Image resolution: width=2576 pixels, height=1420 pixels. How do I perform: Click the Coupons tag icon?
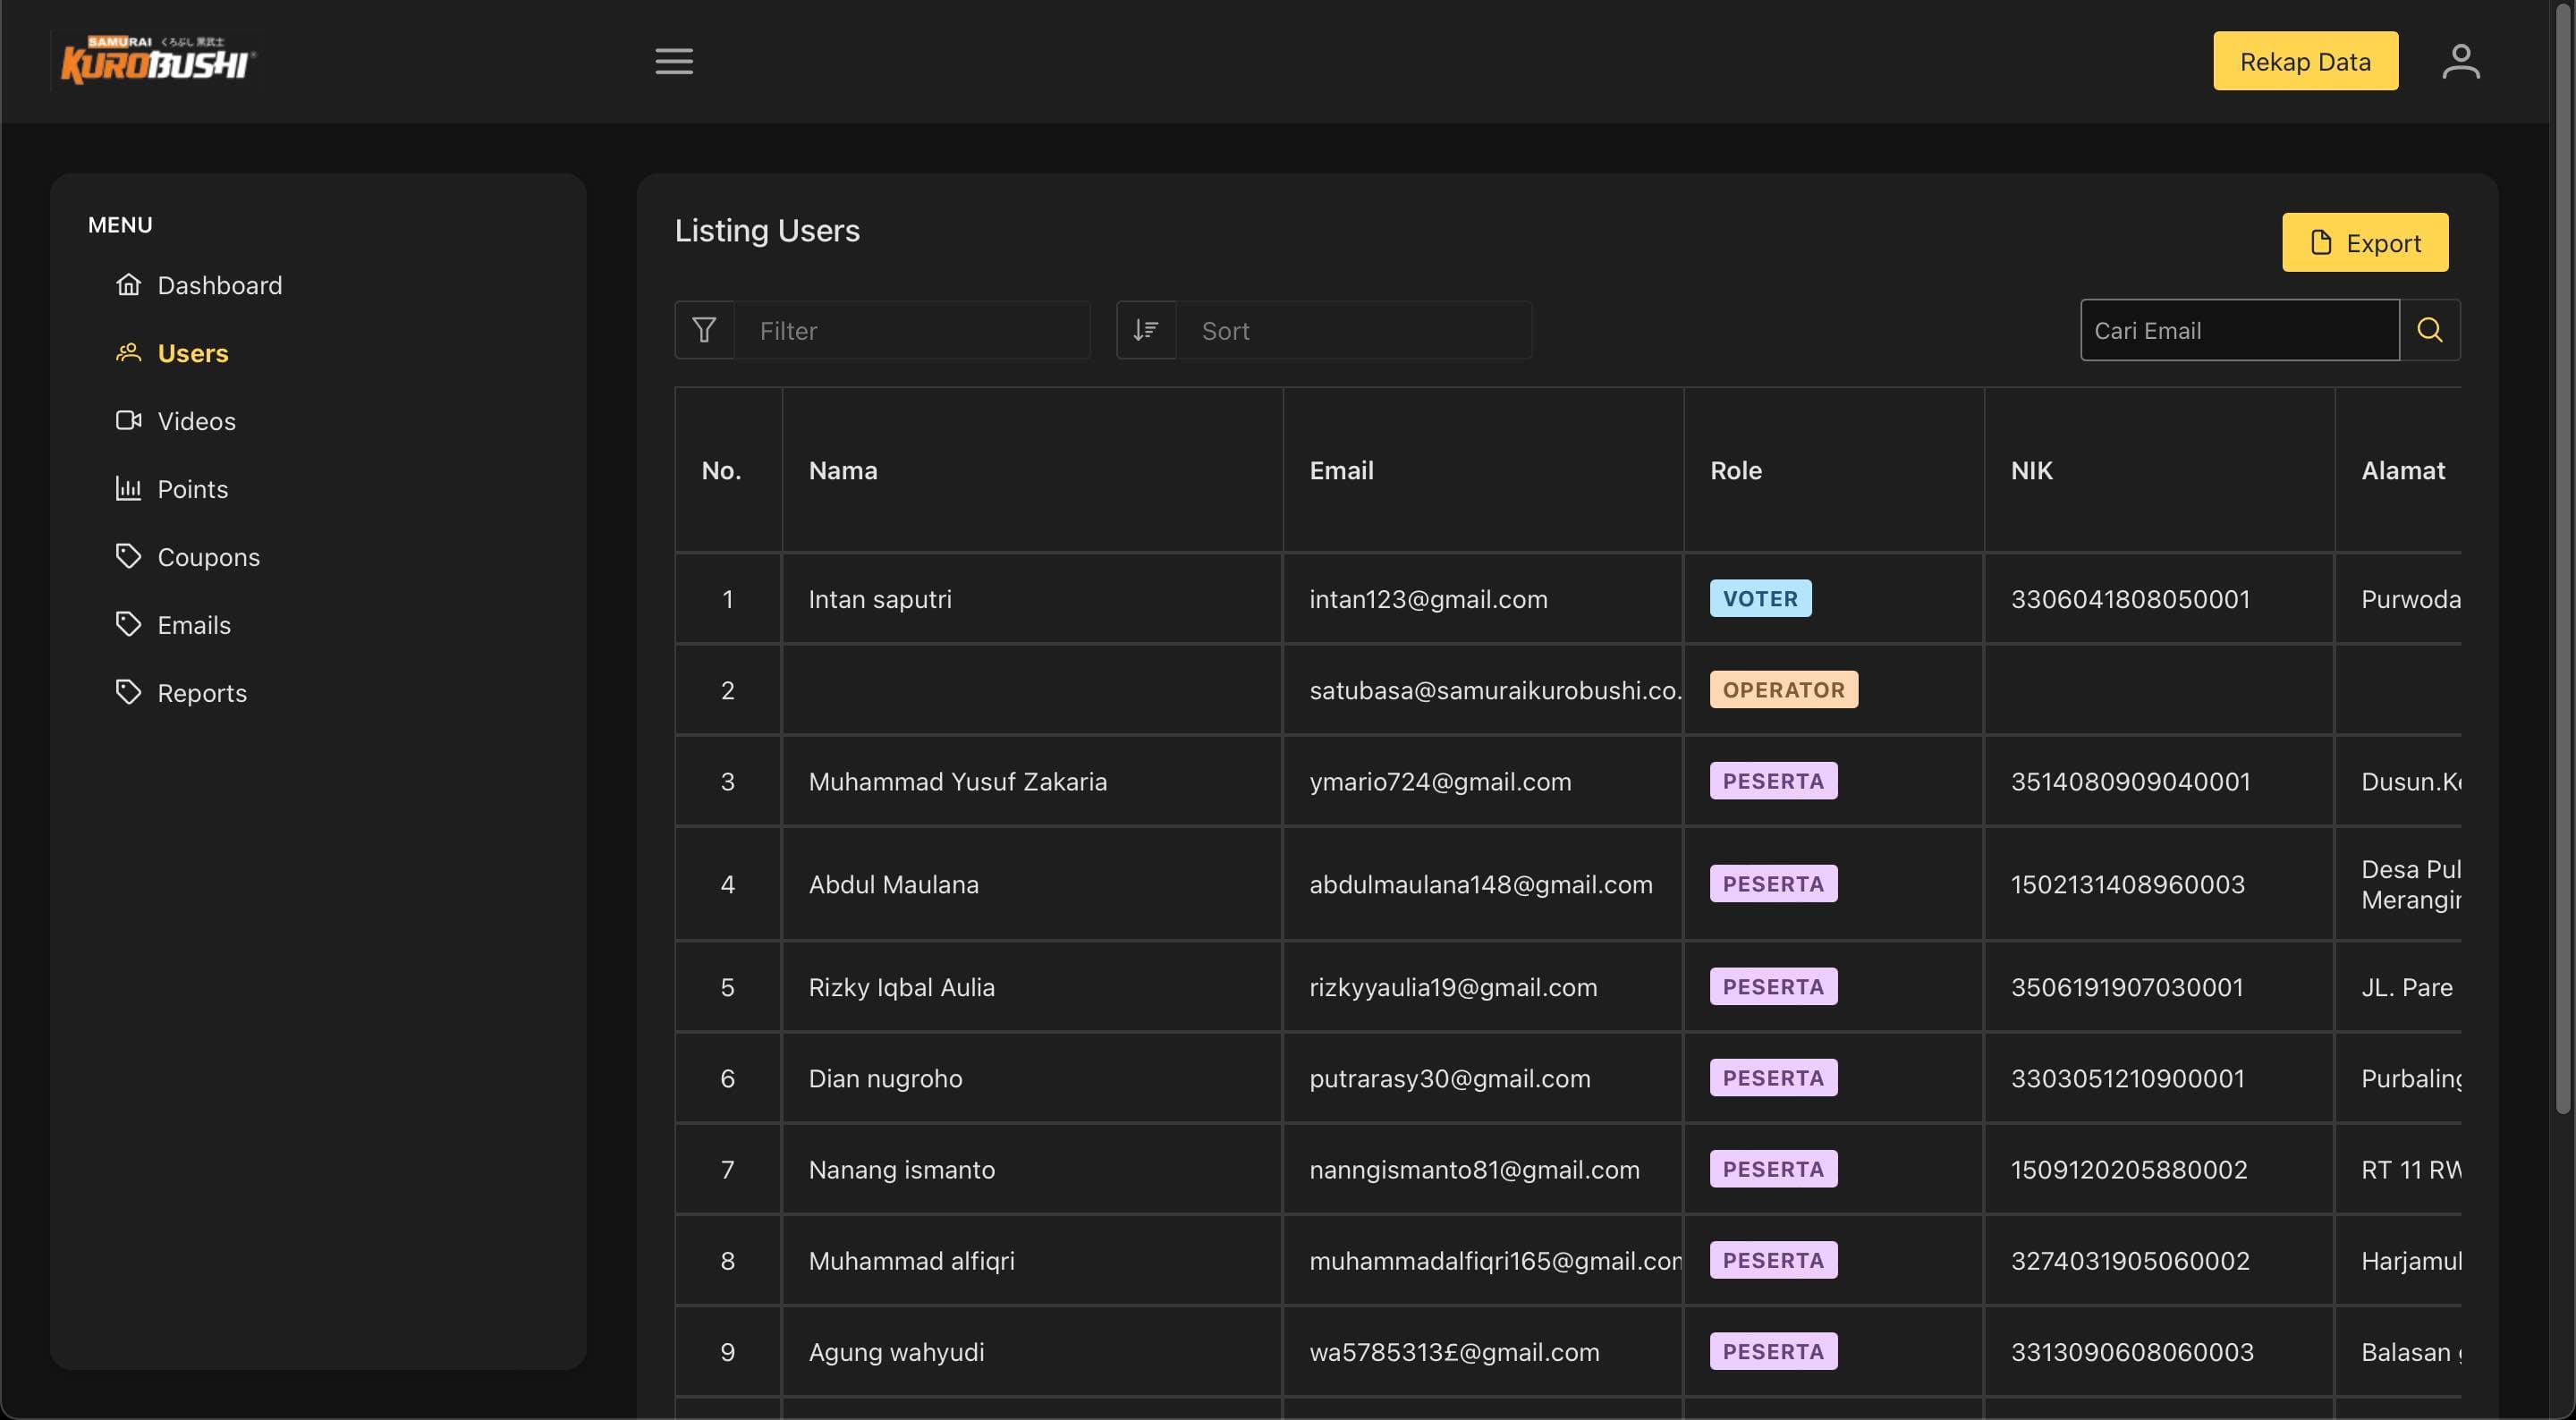128,556
